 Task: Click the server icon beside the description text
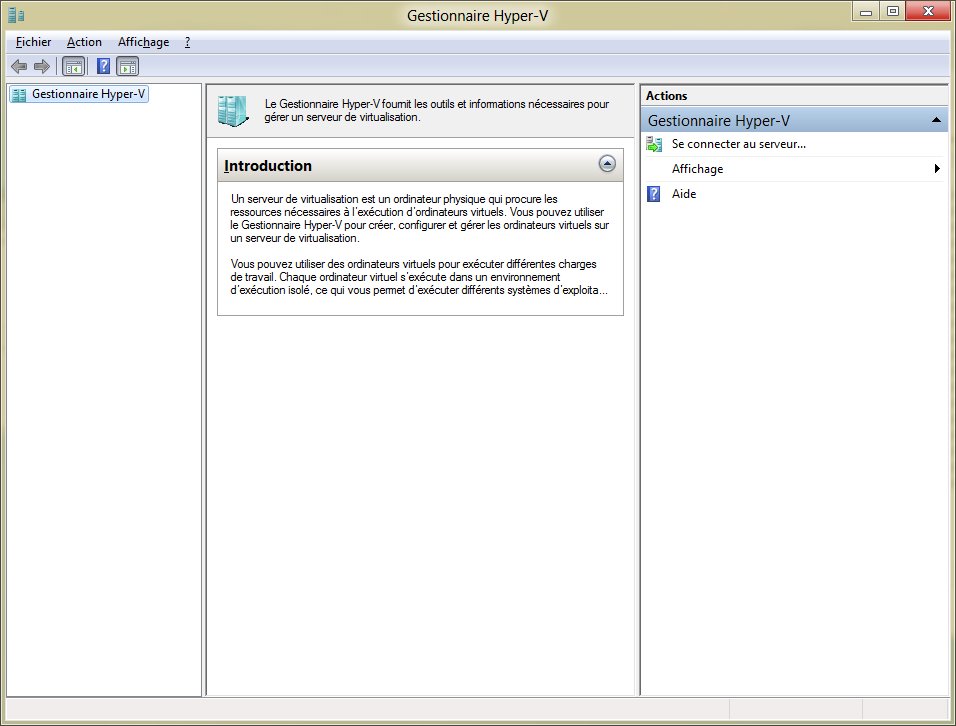pyautogui.click(x=233, y=110)
